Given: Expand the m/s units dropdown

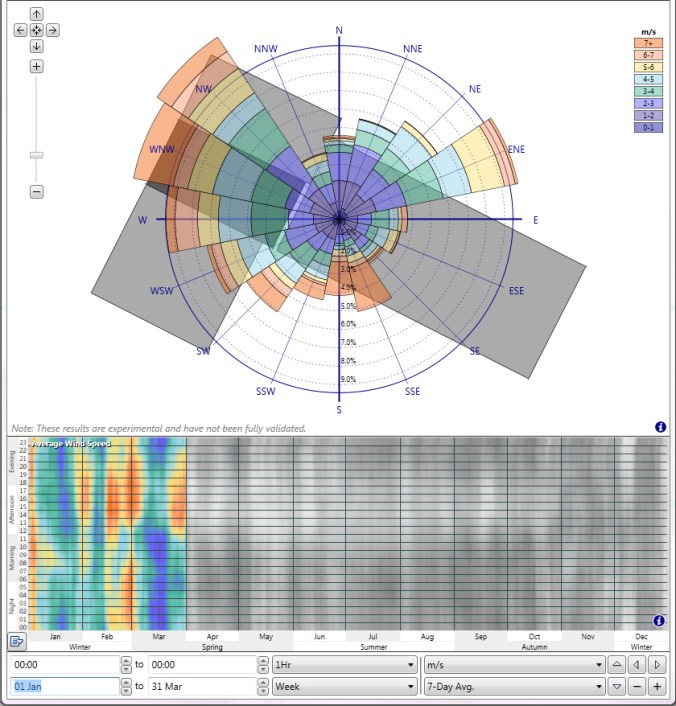Looking at the screenshot, I should pyautogui.click(x=513, y=664).
